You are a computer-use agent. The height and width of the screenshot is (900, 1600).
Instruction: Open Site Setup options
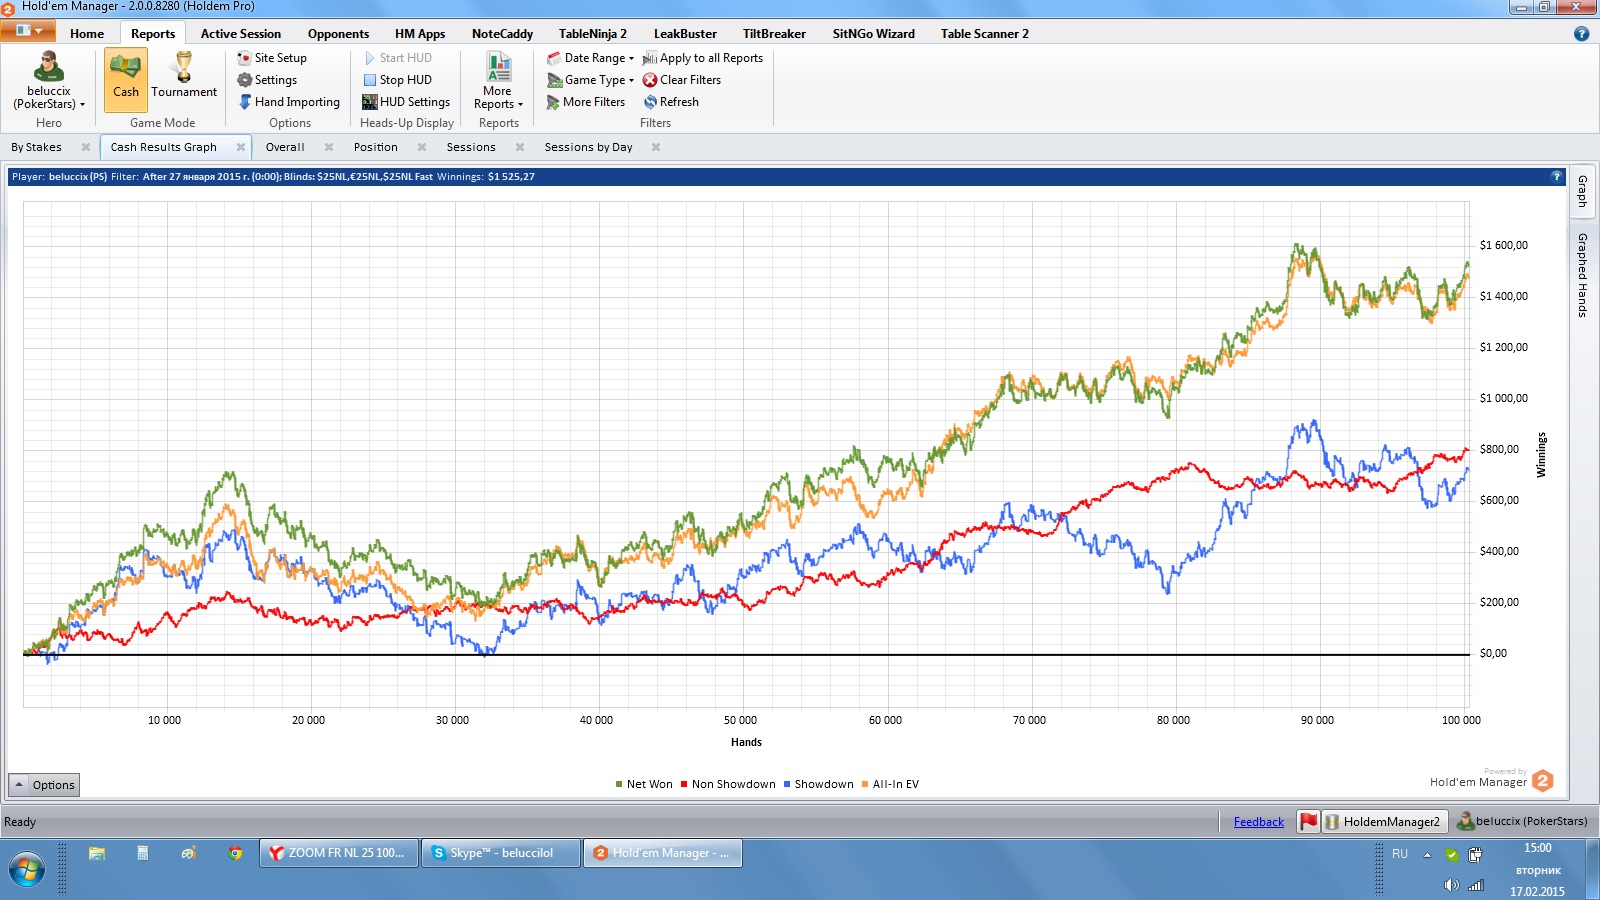[272, 58]
